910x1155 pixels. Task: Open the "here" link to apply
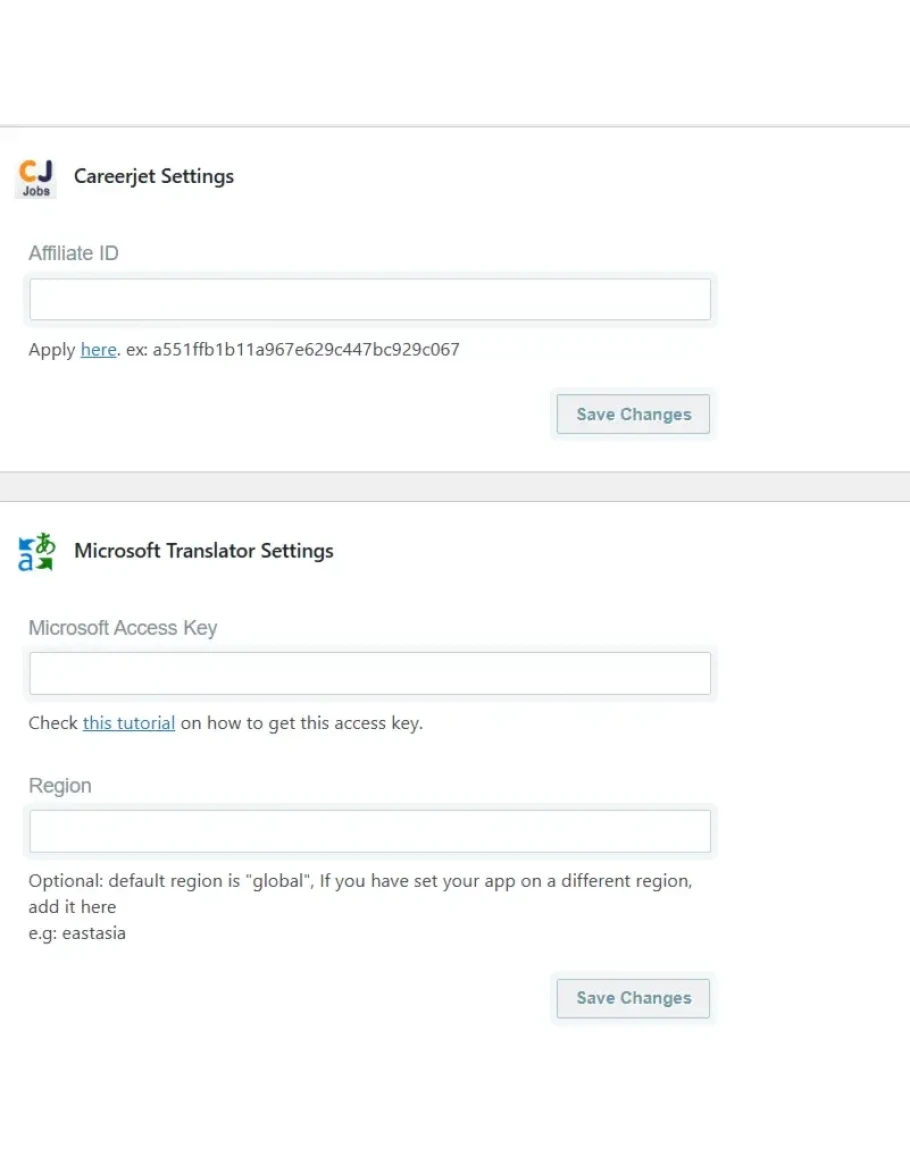pos(98,350)
